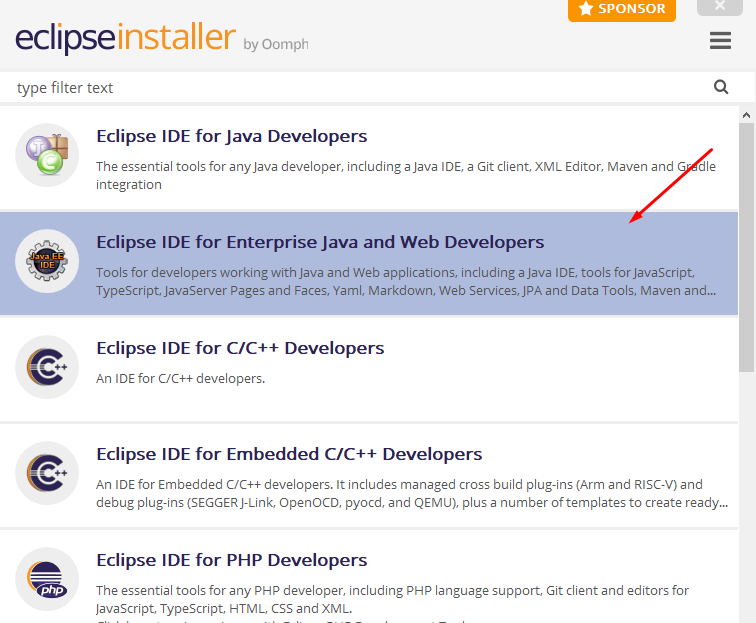The width and height of the screenshot is (756, 623).
Task: Click the search magnifier icon
Action: coord(721,87)
